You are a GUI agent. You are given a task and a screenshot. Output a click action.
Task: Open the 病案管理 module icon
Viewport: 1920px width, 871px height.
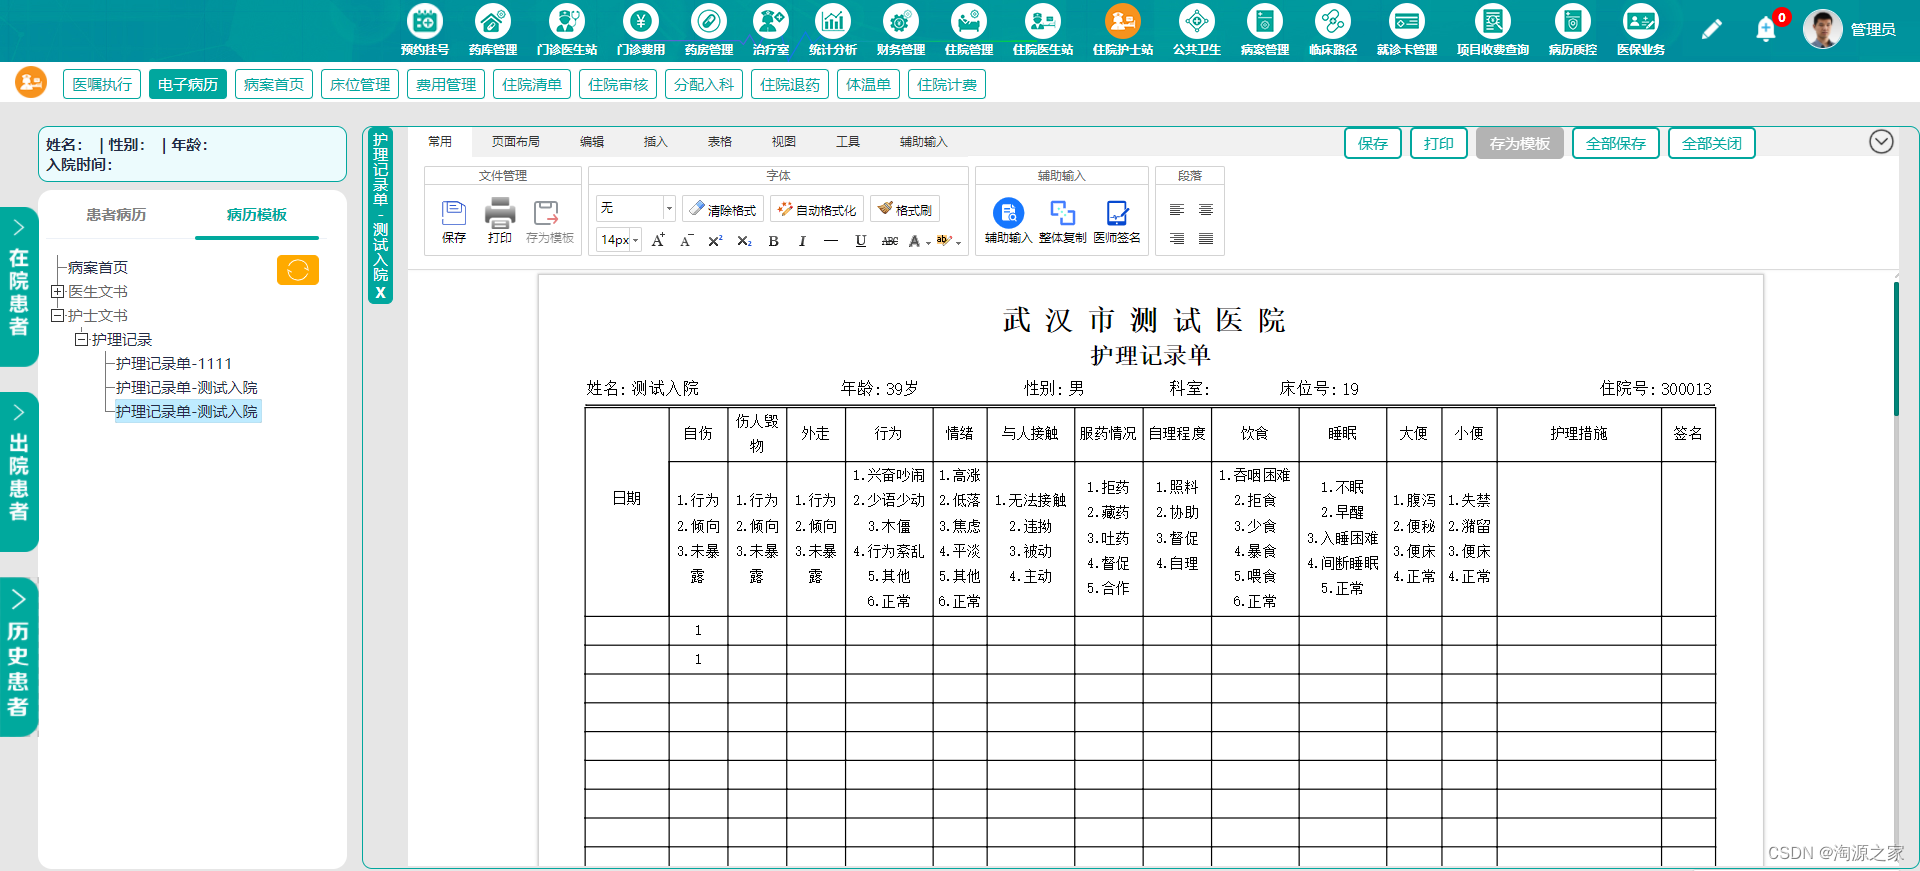tap(1264, 21)
